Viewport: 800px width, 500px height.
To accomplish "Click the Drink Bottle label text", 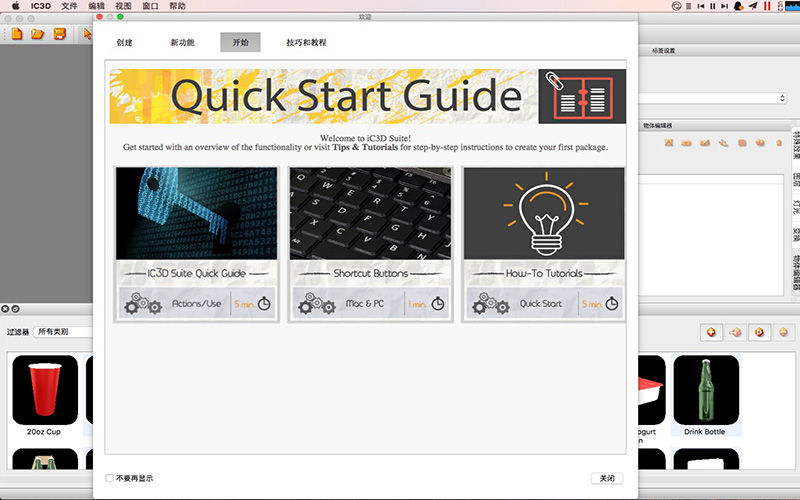I will (x=705, y=432).
